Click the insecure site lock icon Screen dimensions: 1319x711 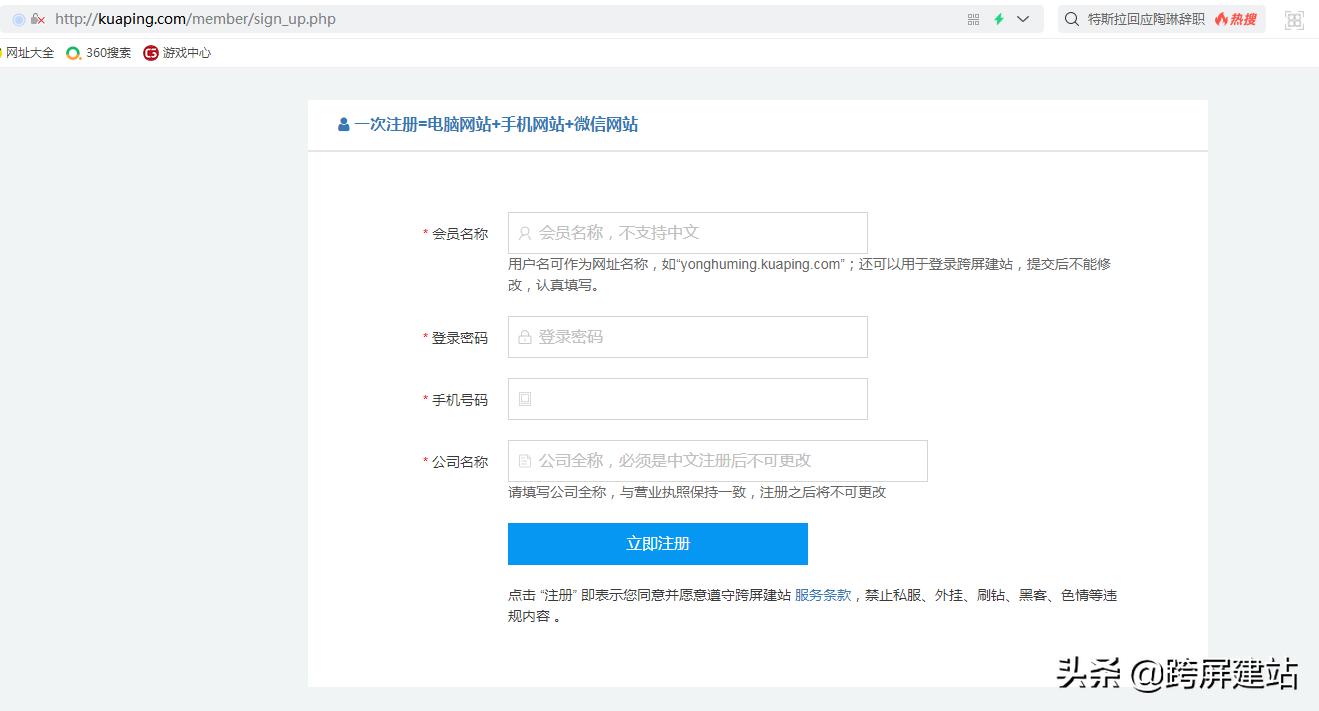(38, 19)
